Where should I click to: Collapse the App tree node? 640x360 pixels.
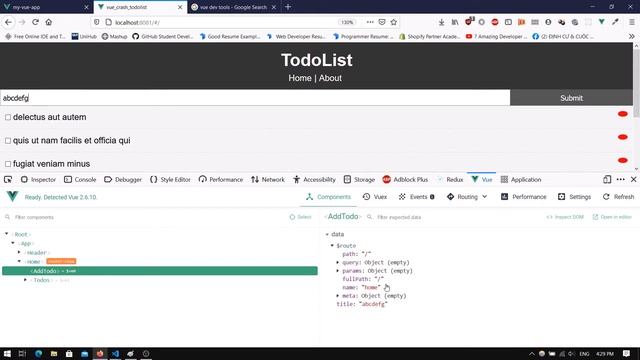pos(13,243)
